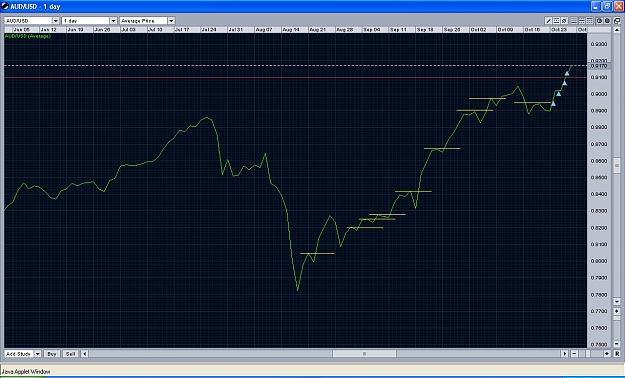Open the 1 day interval dropdown

coord(113,21)
